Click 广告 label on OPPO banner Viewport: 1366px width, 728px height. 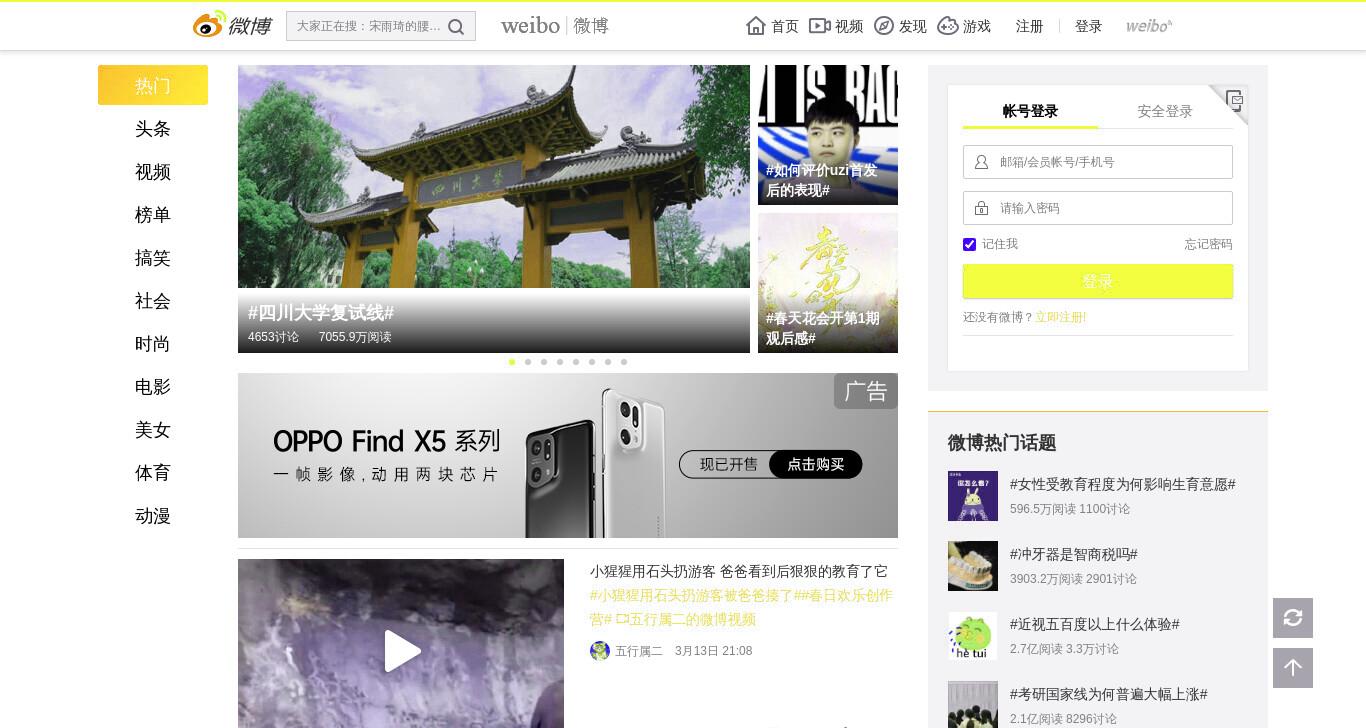866,391
